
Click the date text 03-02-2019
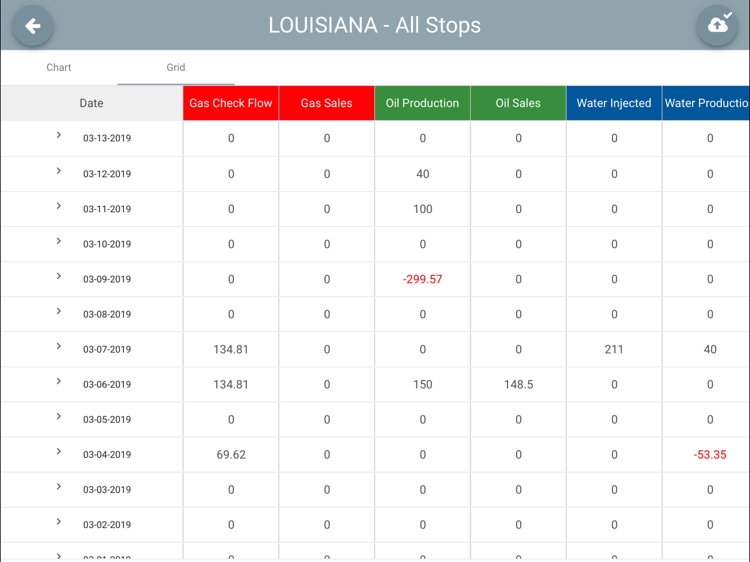coord(107,525)
